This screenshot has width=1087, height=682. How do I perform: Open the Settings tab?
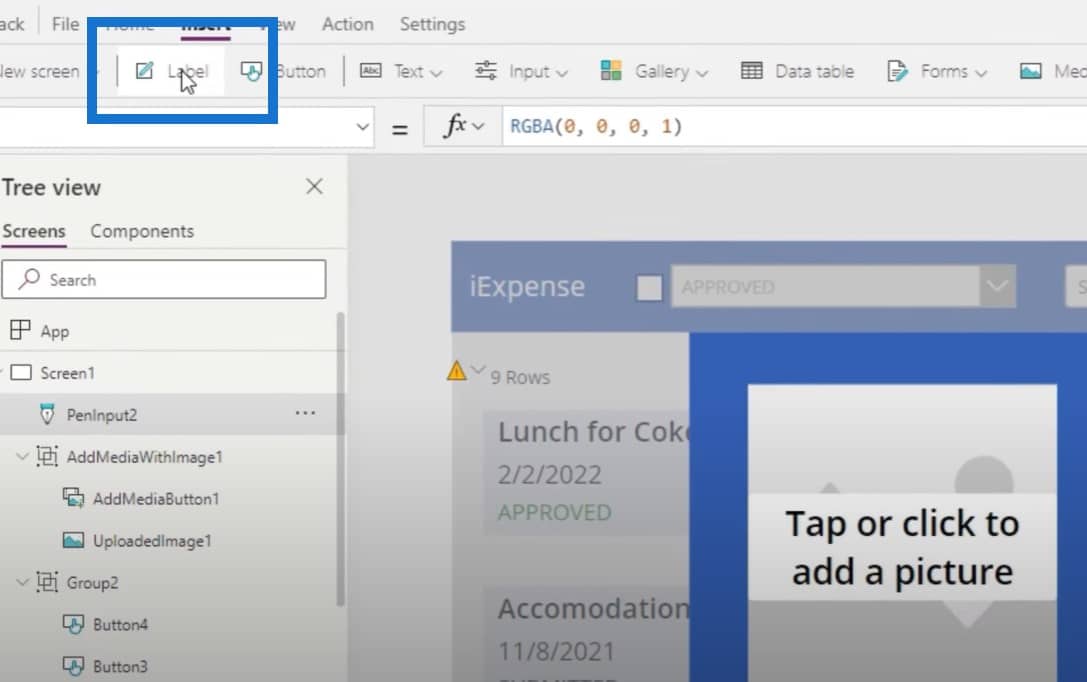click(432, 24)
